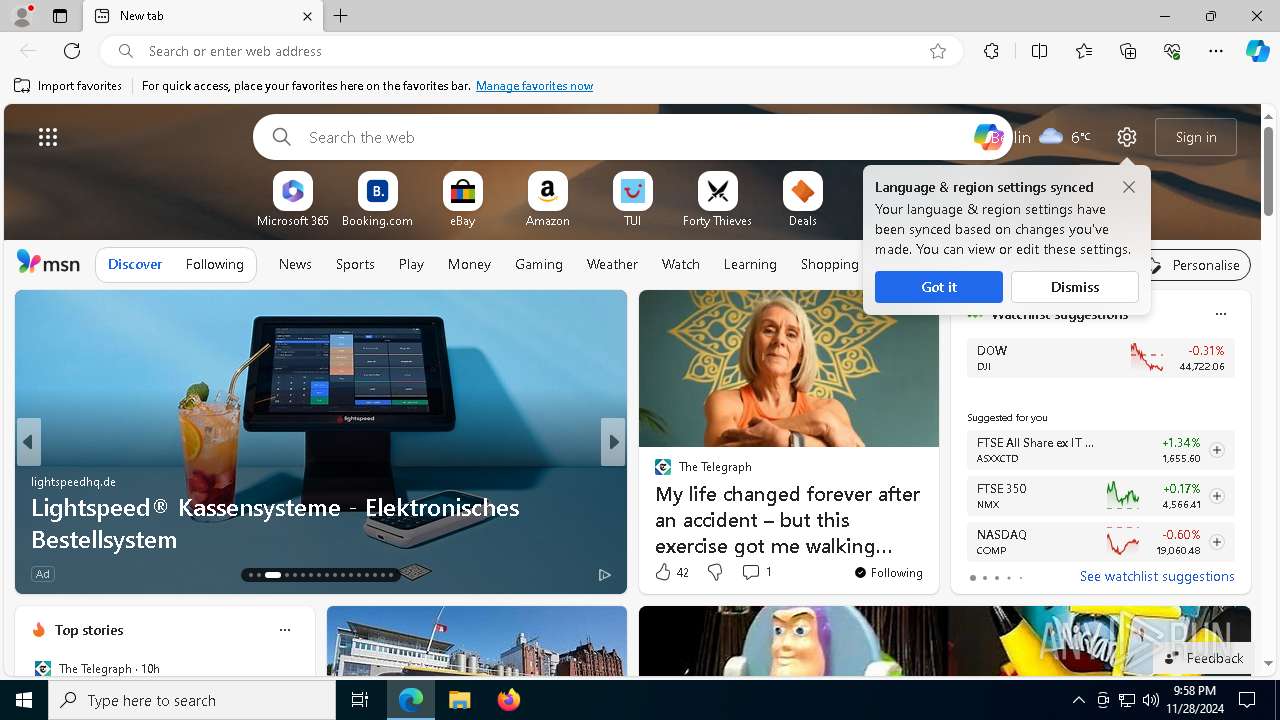Open Collections icon
Screen dimensions: 1280x720
pos(1128,51)
